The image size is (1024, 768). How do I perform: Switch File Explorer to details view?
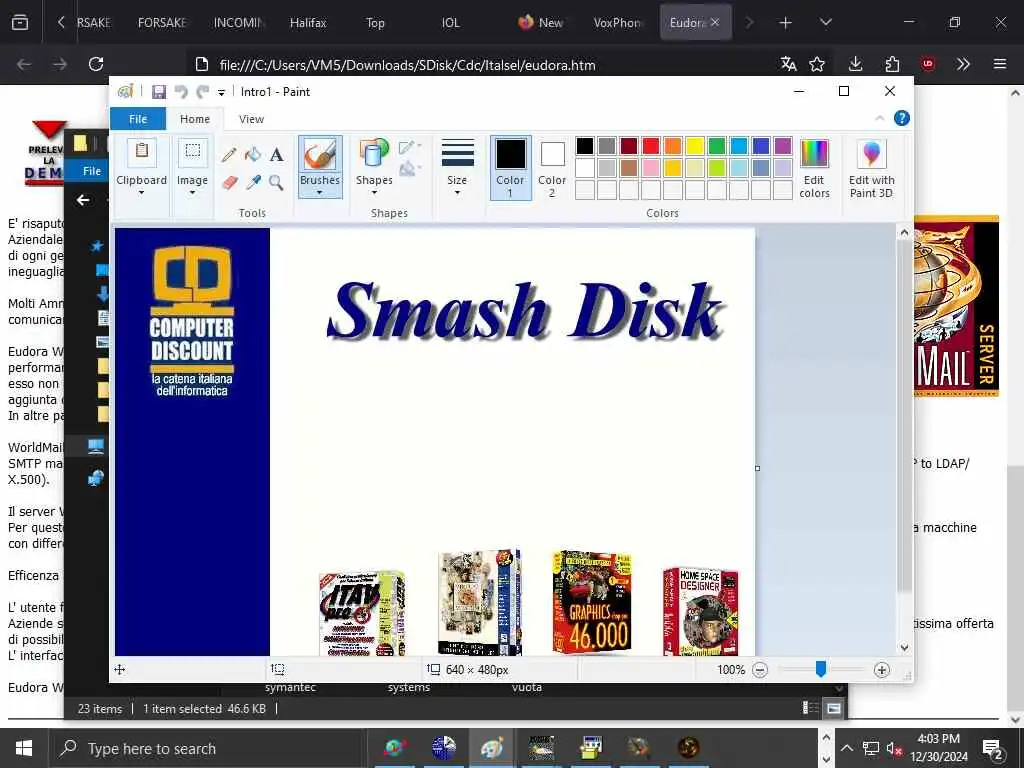click(810, 709)
